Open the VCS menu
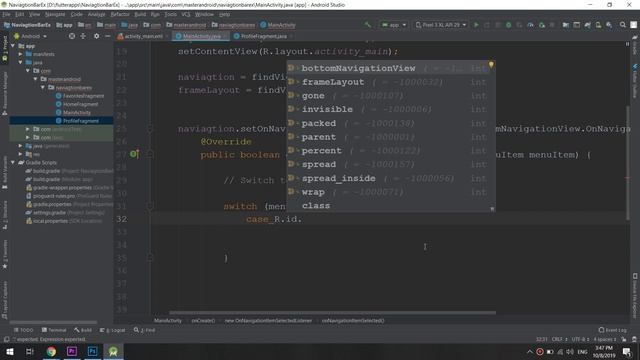This screenshot has width=640, height=360. pos(186,14)
